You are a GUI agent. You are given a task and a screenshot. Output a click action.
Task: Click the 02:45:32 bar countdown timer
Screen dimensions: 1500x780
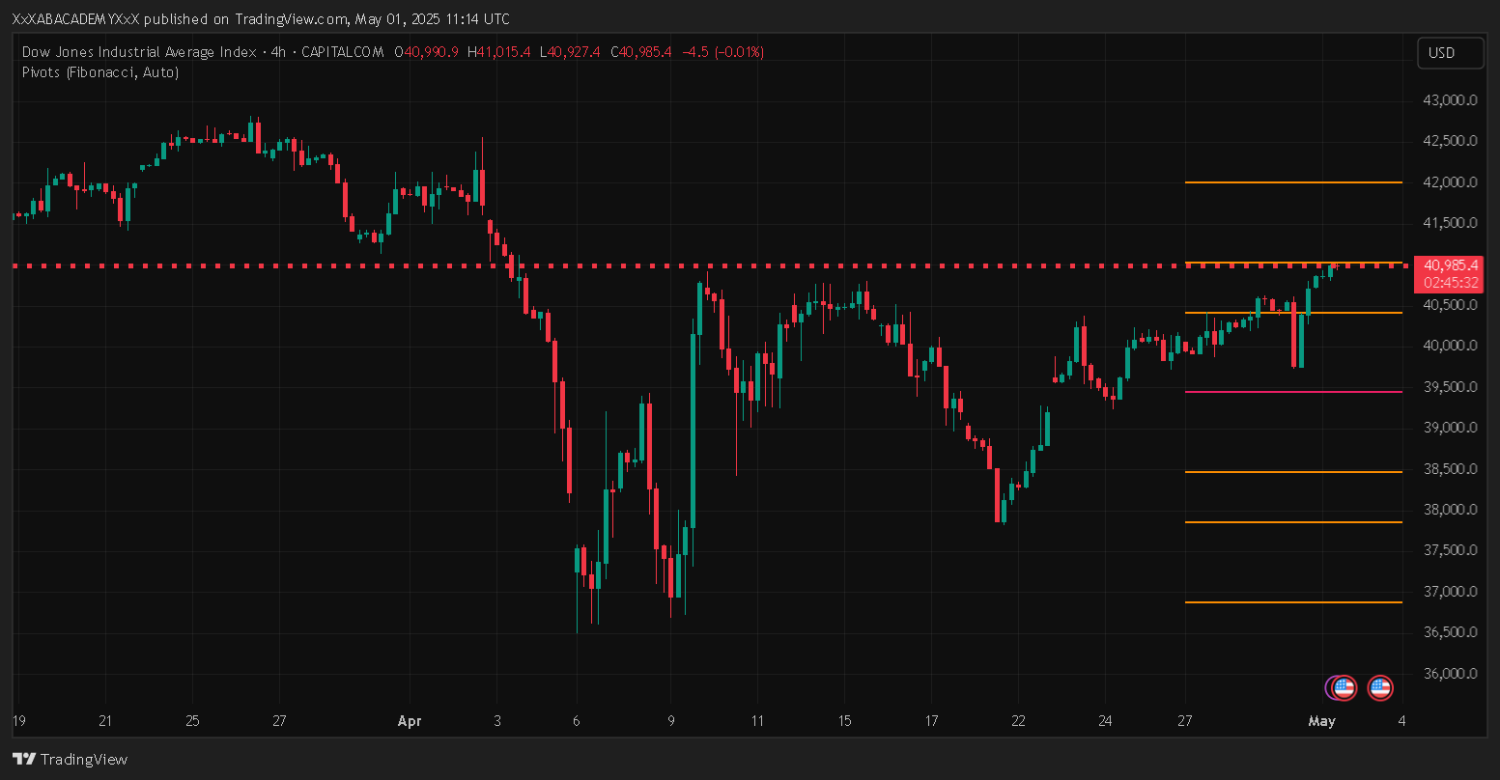(1452, 282)
